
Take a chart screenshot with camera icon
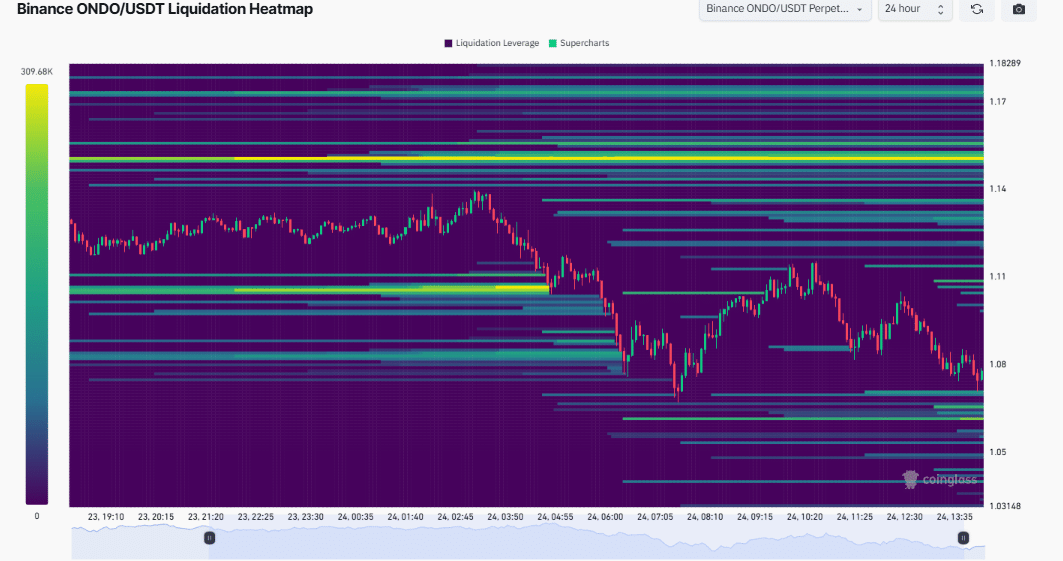point(1018,9)
